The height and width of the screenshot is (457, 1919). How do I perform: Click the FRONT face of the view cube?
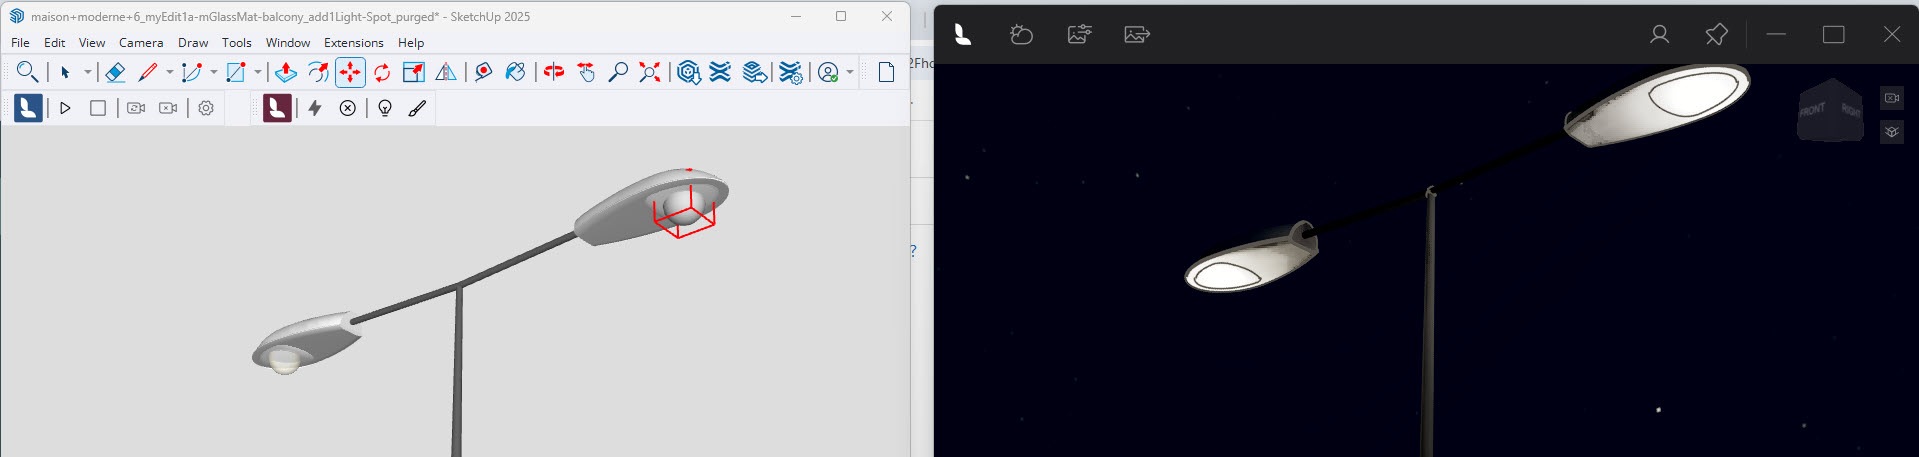tap(1813, 109)
